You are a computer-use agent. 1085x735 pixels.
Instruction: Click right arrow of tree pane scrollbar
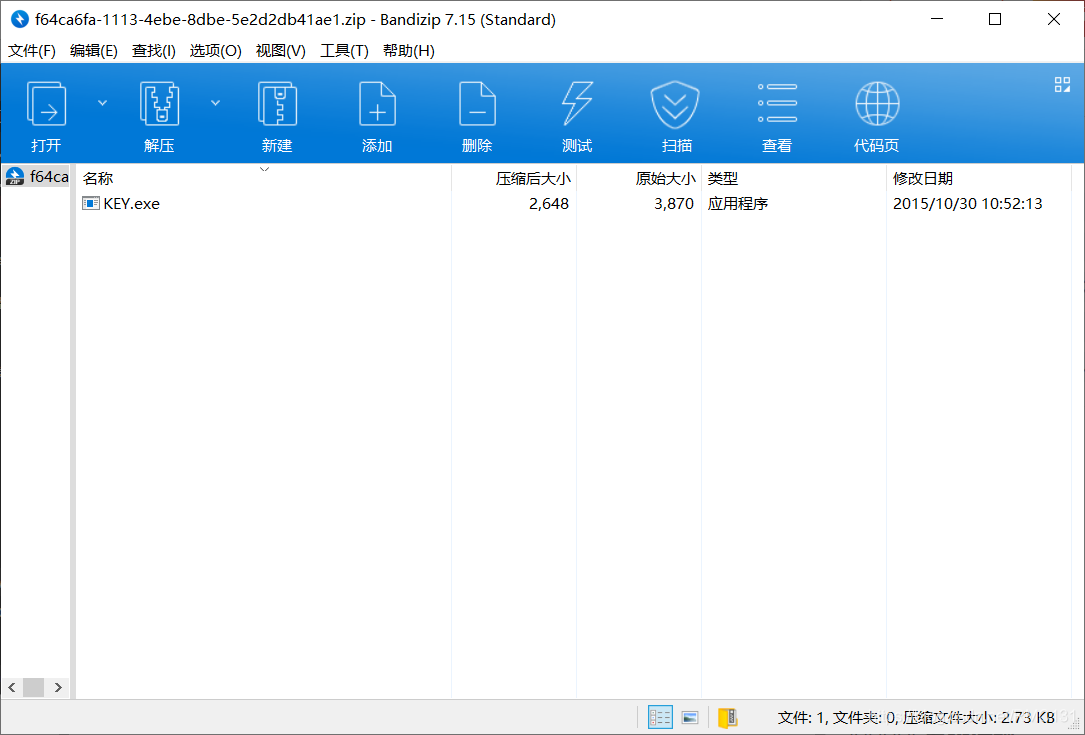[x=58, y=687]
